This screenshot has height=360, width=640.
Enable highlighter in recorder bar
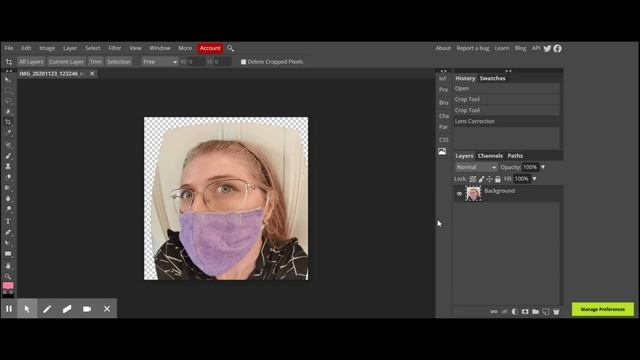(67, 309)
